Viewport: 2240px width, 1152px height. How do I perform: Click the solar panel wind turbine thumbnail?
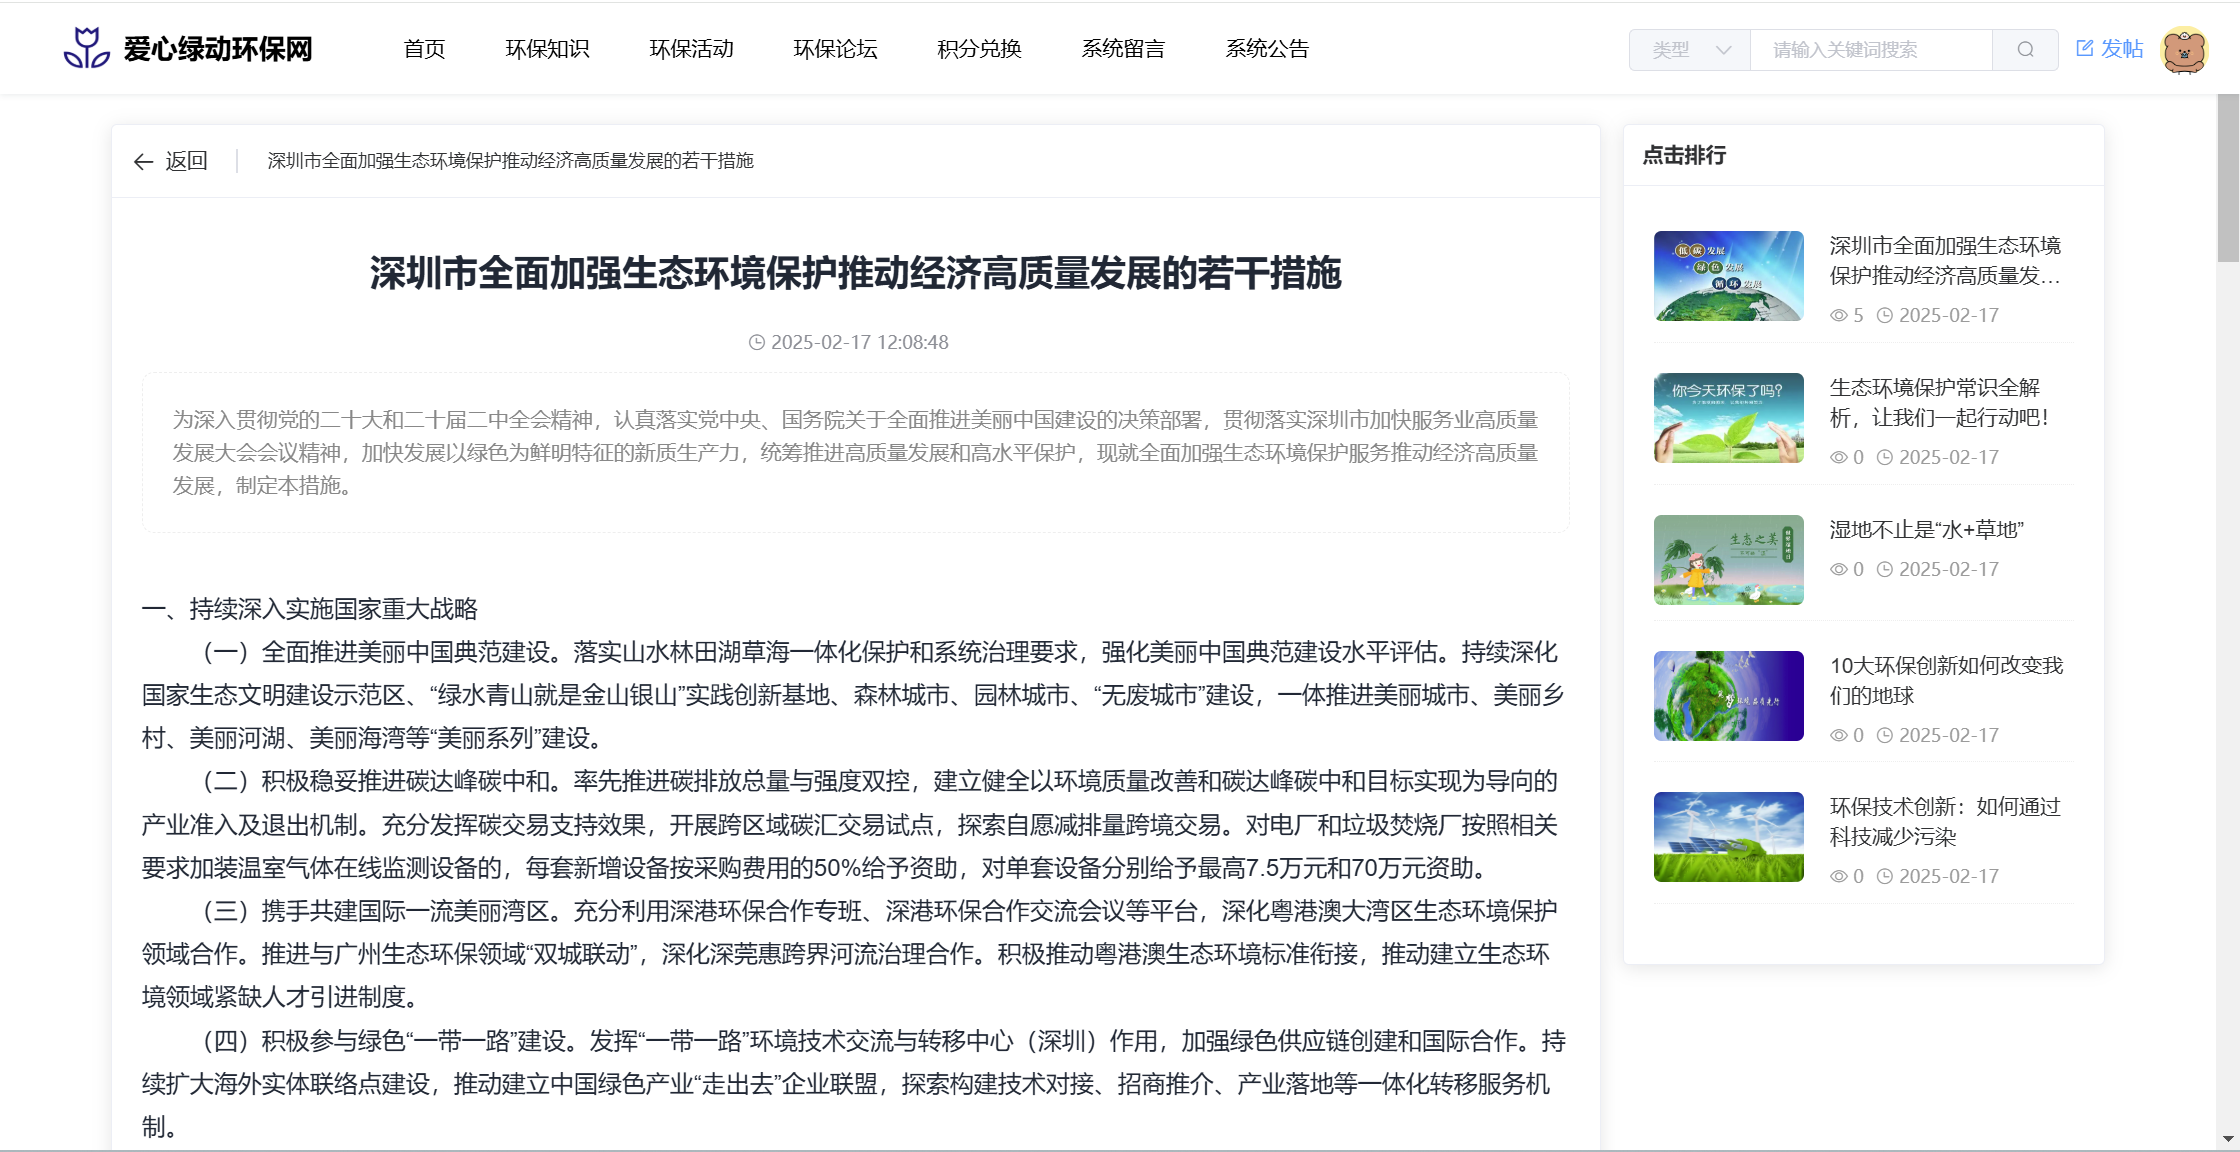coord(1728,837)
